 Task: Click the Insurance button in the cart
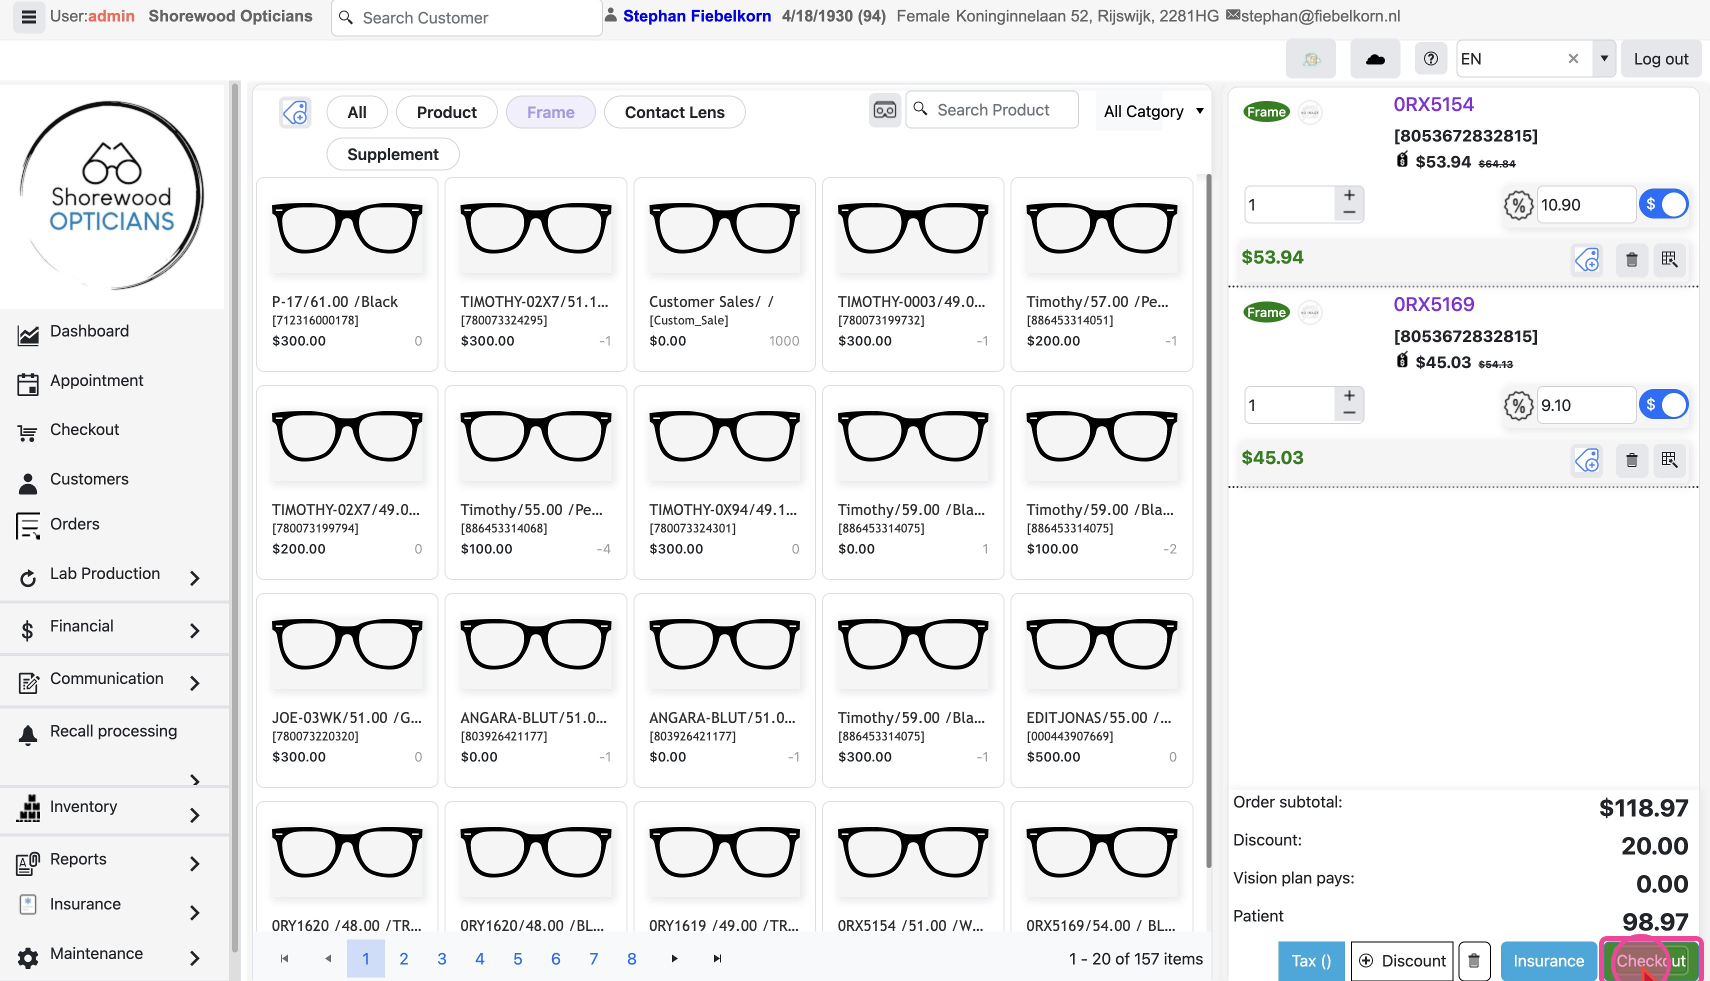[x=1548, y=961]
